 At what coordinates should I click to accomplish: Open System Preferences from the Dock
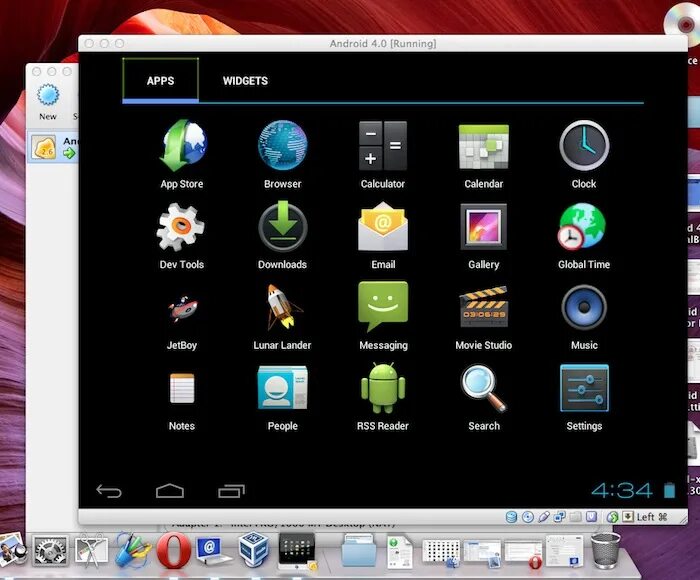[51, 551]
